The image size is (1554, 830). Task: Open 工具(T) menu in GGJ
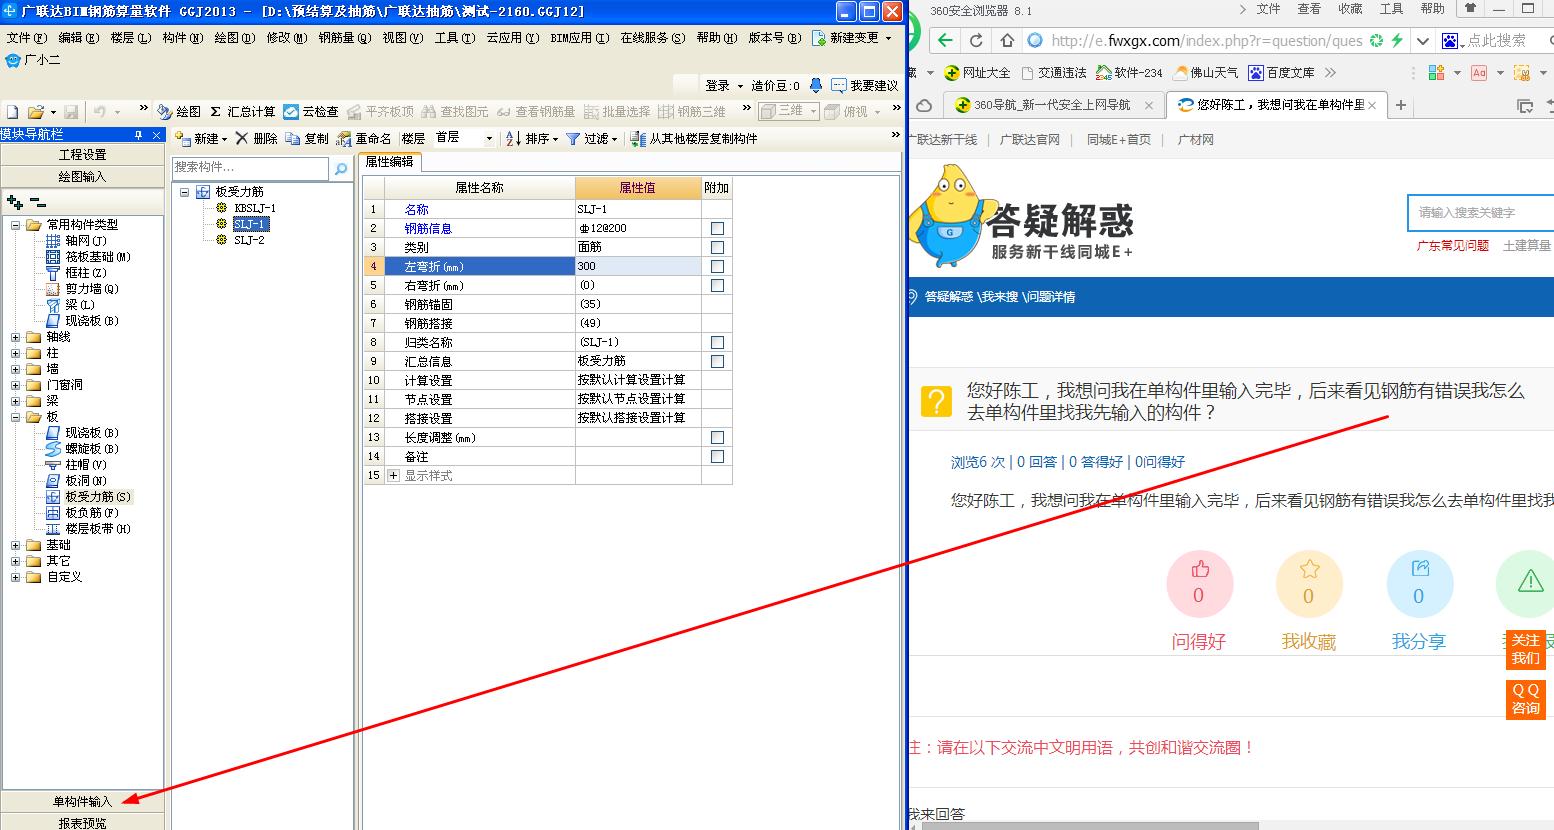455,38
